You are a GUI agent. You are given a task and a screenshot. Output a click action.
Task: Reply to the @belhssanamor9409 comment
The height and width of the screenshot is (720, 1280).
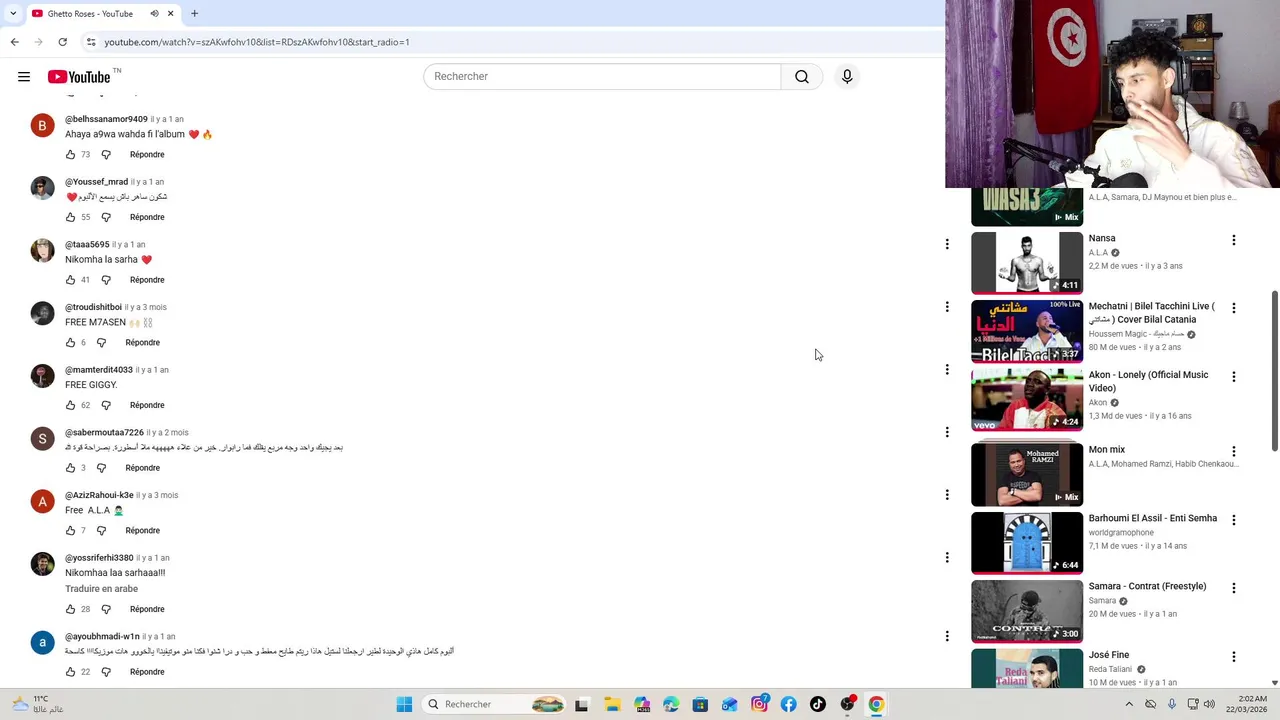click(x=147, y=155)
